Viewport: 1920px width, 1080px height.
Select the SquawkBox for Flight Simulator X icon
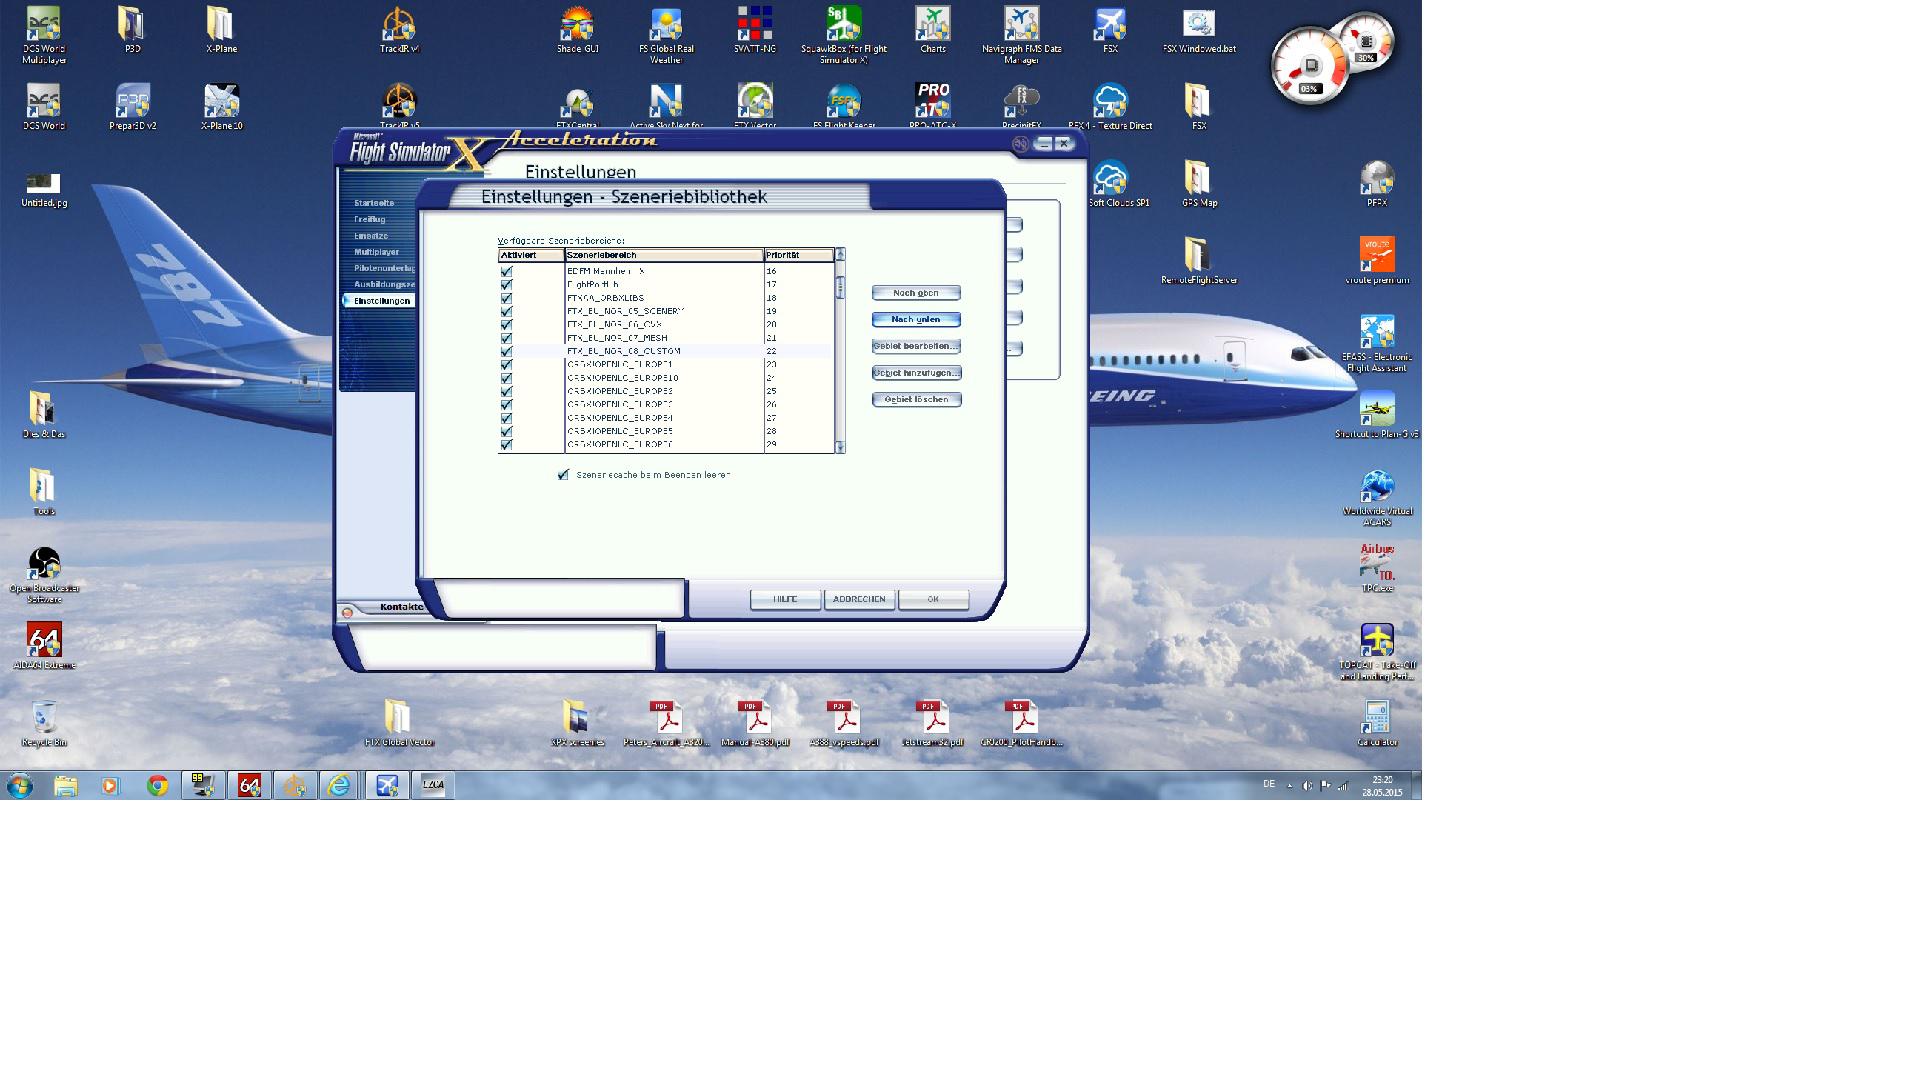pos(844,34)
